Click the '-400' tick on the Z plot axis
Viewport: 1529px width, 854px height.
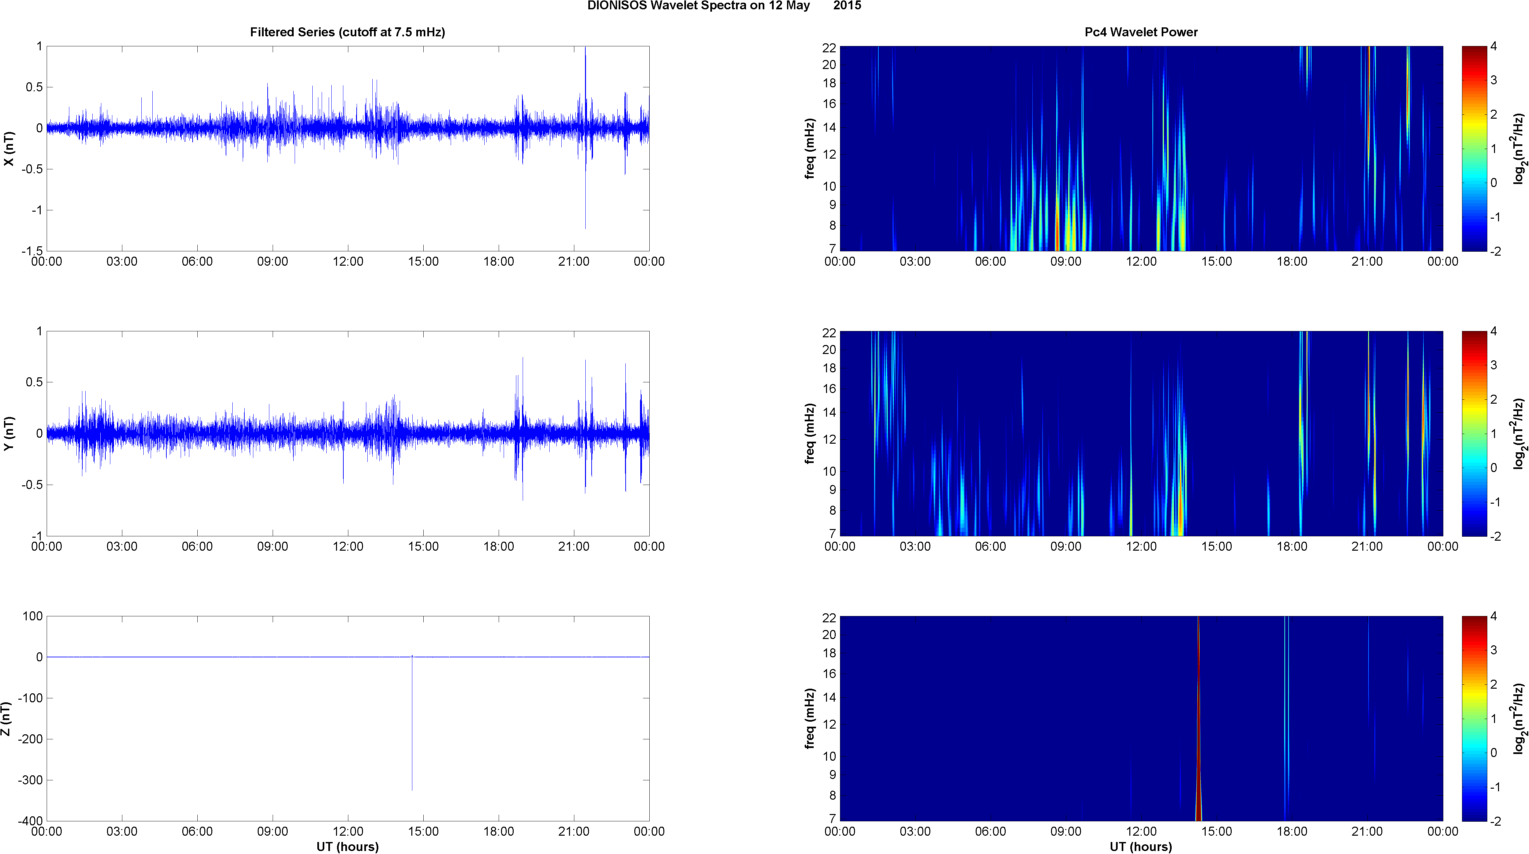(x=31, y=821)
